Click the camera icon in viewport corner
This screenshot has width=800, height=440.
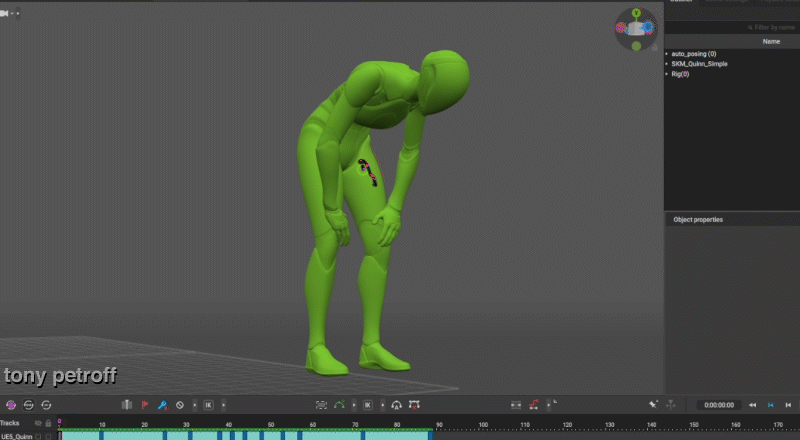[6, 14]
